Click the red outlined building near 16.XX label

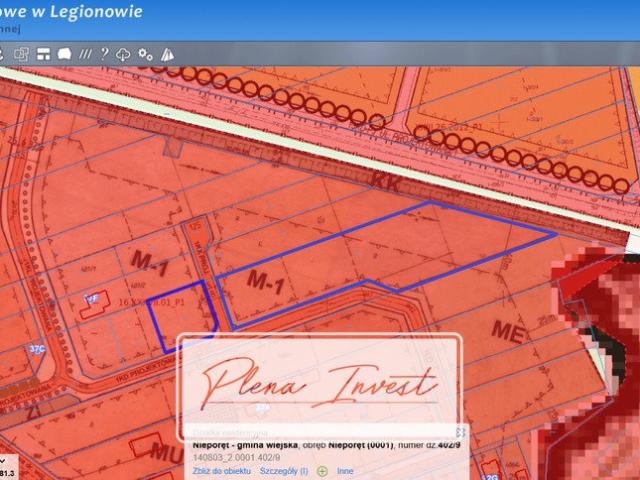pos(95,305)
